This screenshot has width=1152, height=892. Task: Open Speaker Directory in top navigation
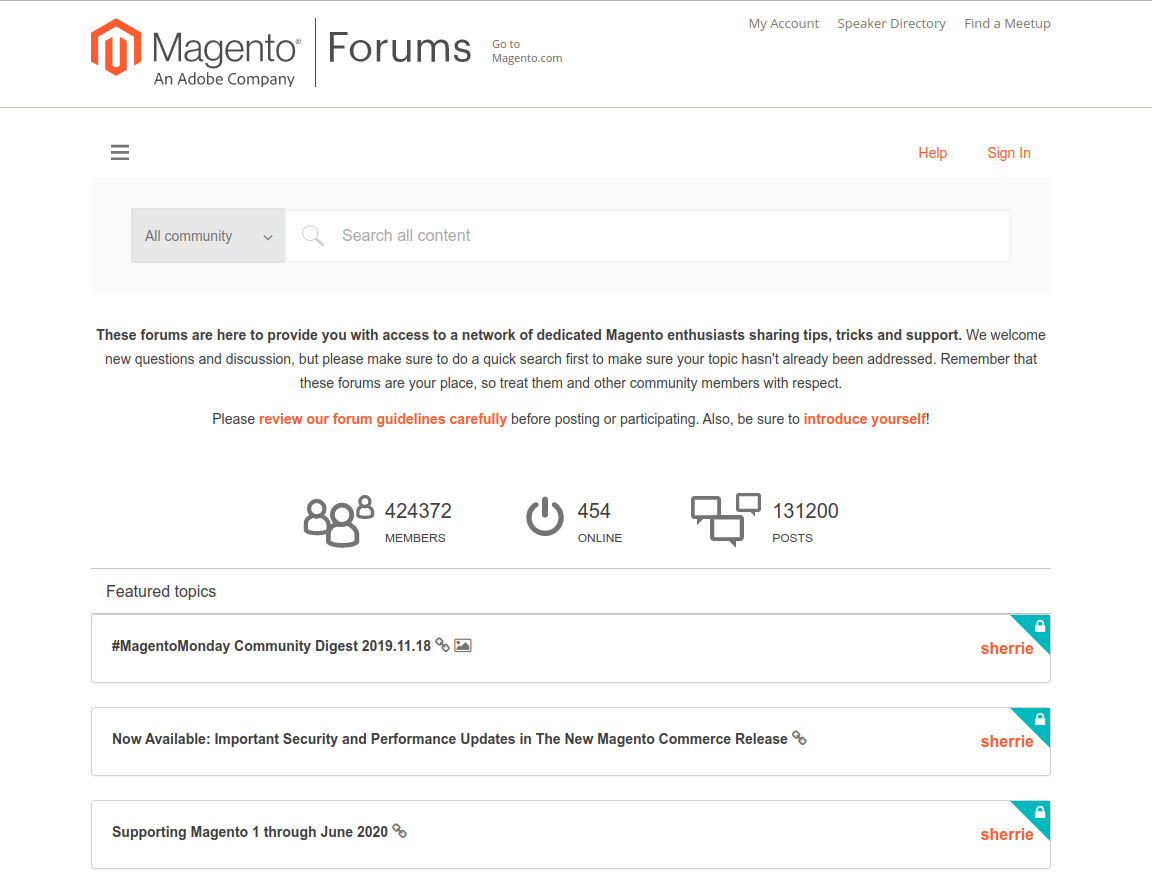click(x=891, y=24)
